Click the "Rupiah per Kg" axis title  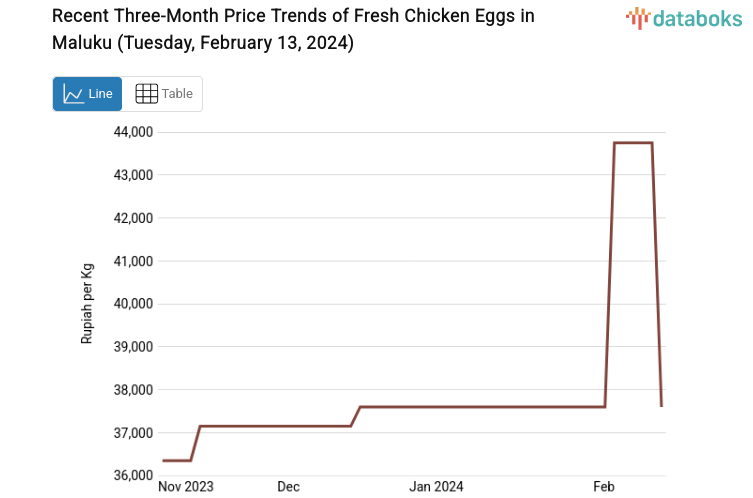[87, 303]
